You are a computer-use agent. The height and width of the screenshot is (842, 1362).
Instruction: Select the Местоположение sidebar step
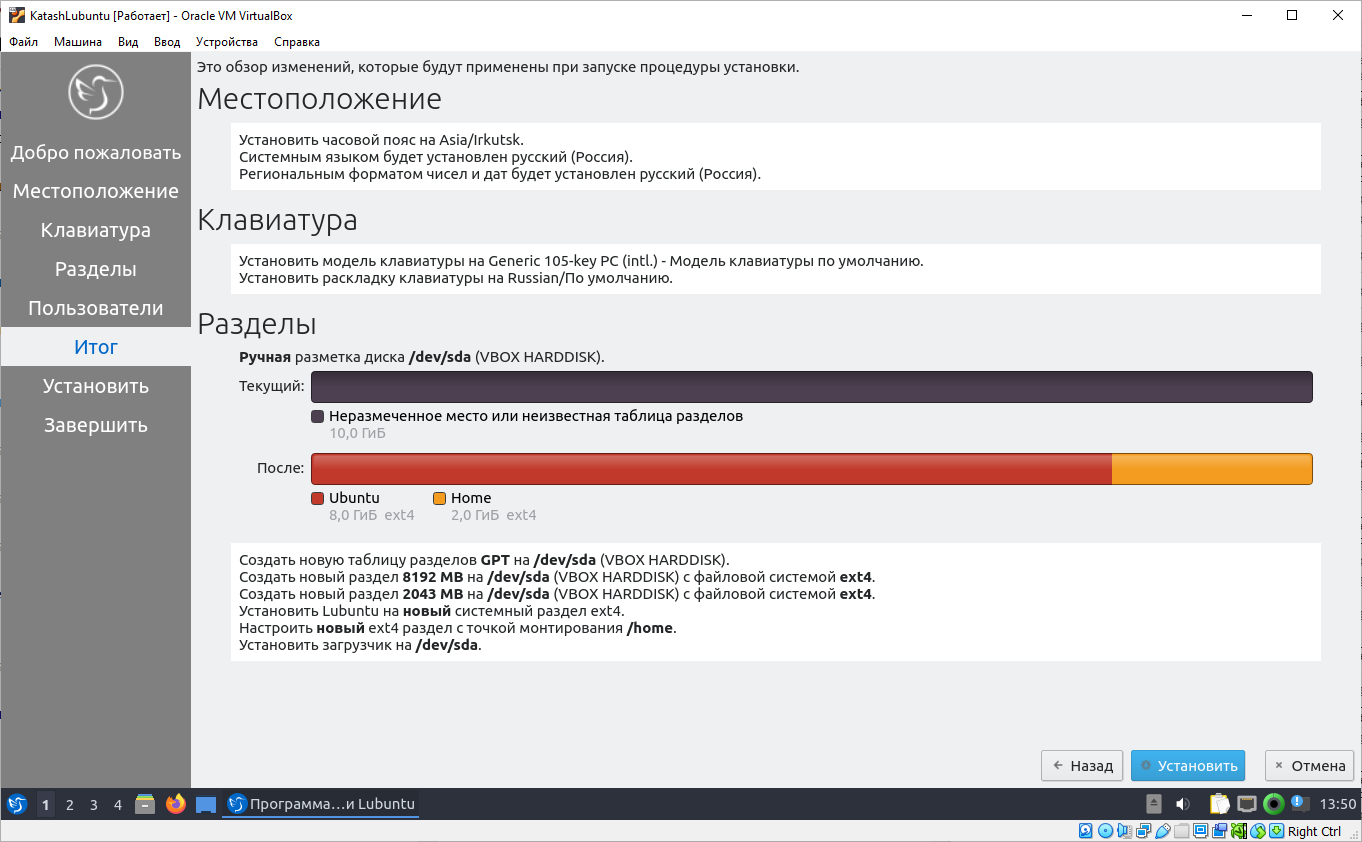click(96, 191)
